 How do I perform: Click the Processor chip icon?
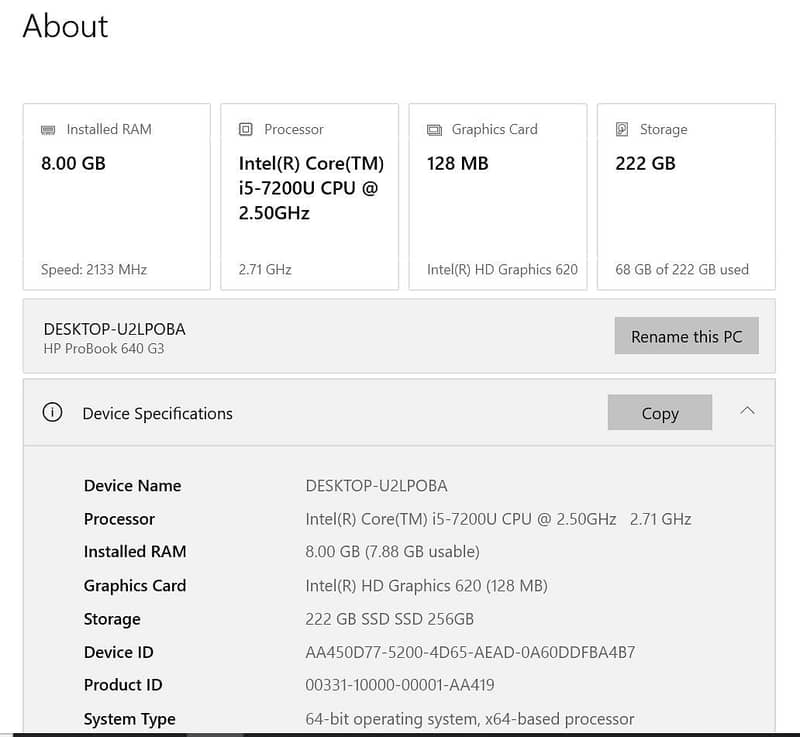pyautogui.click(x=246, y=130)
